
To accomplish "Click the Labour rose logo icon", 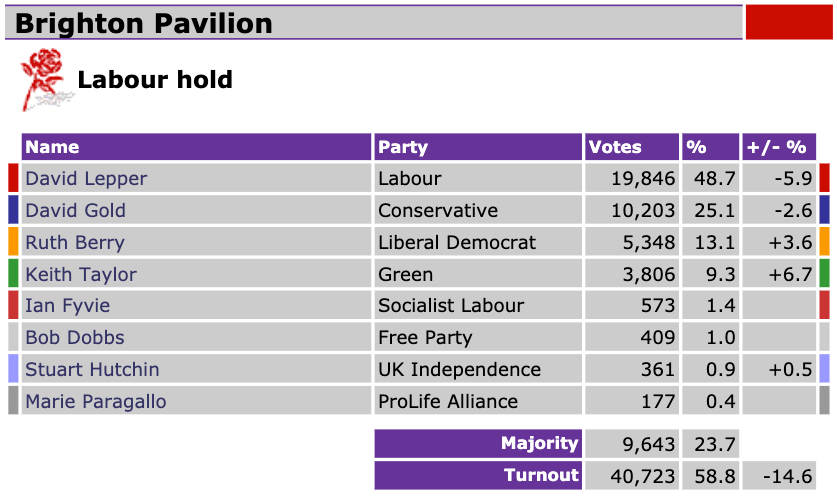I will pos(43,79).
